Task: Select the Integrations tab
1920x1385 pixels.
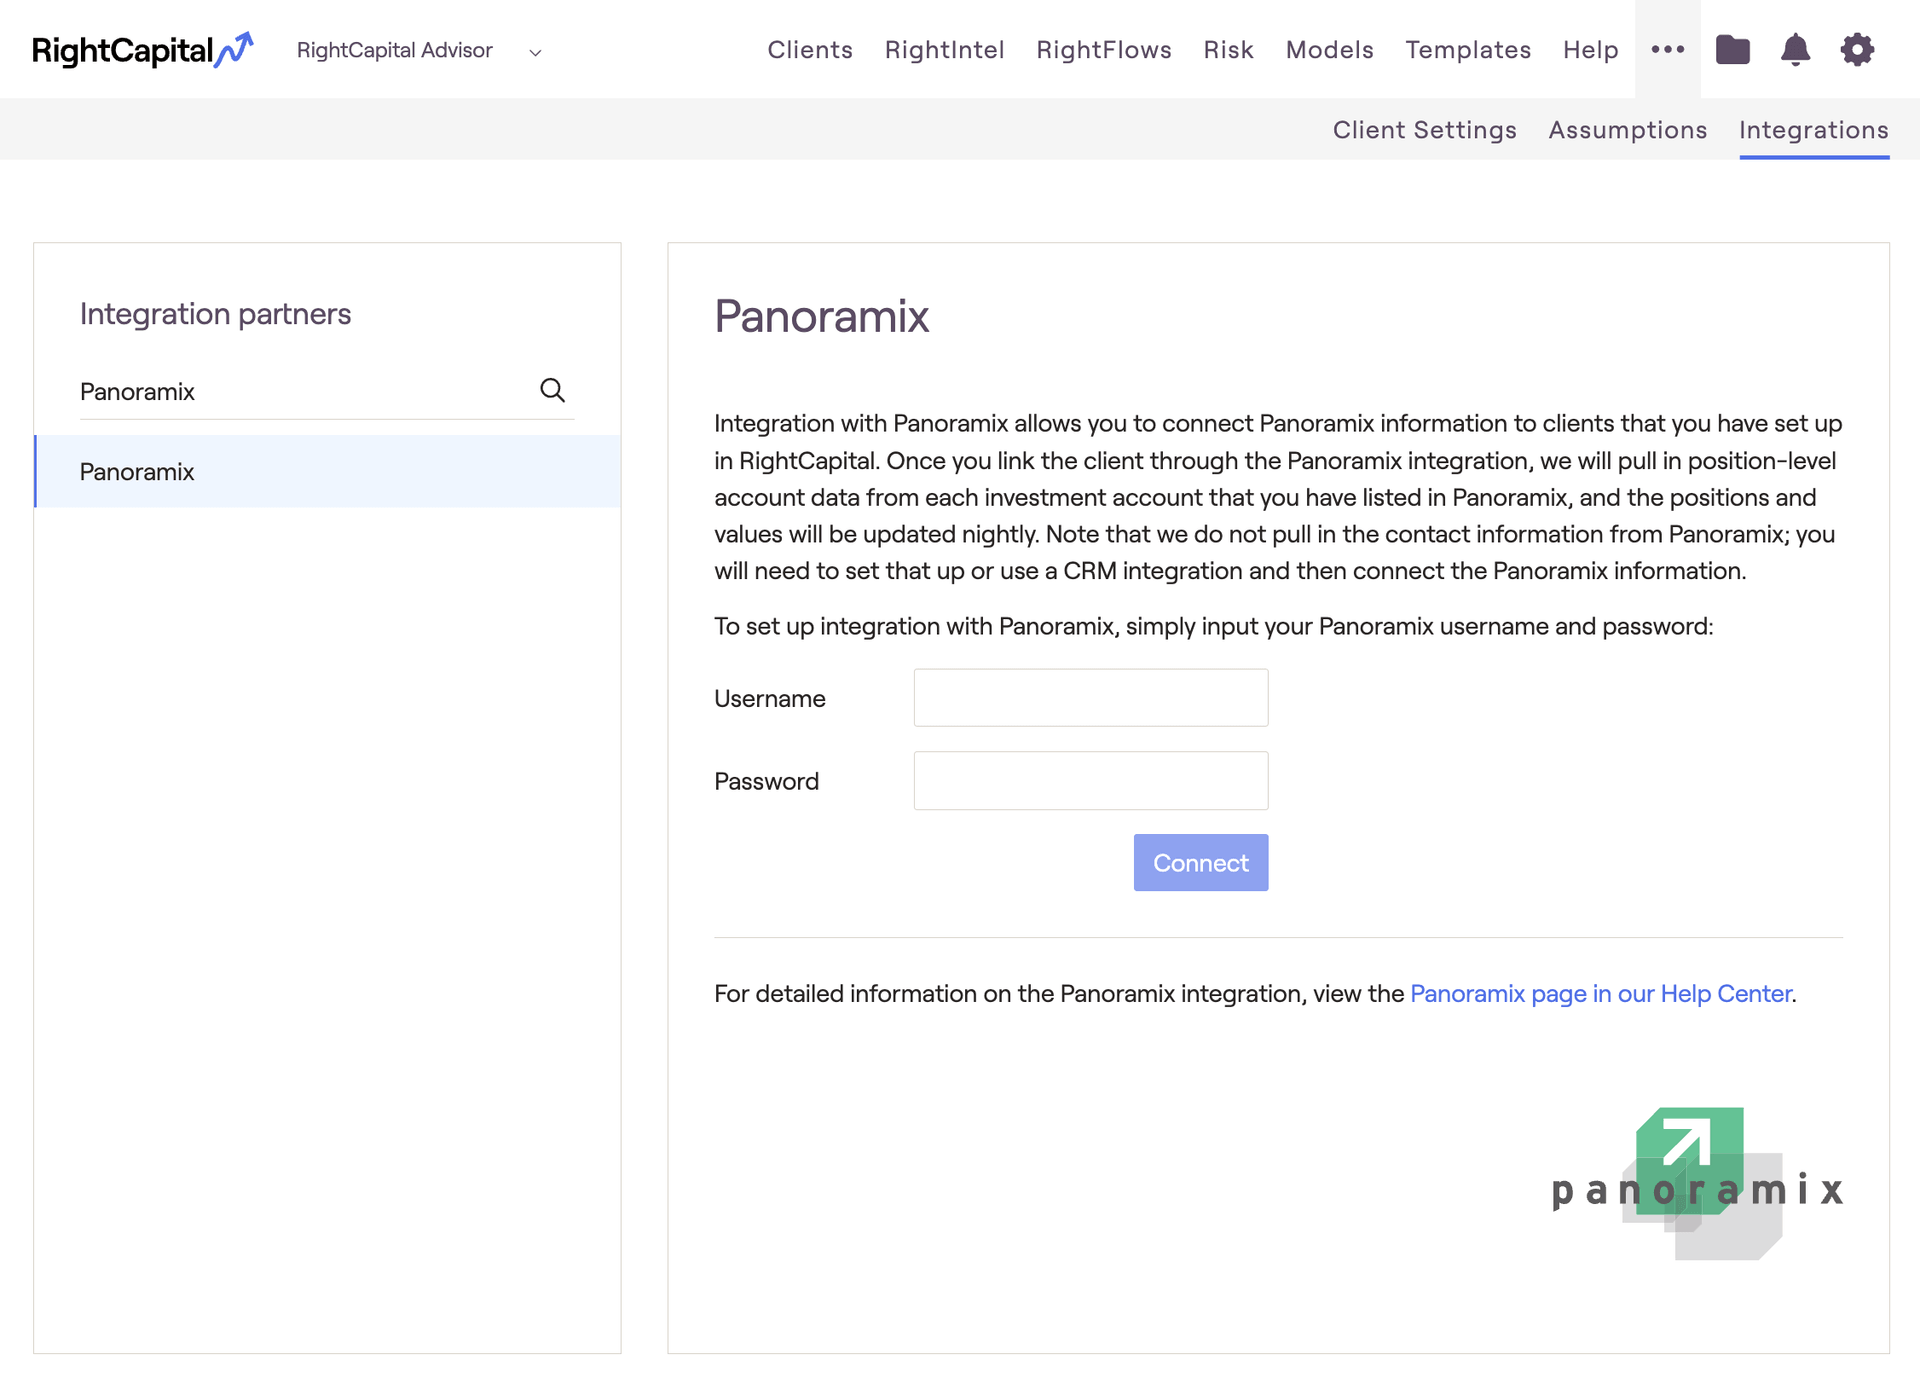Action: [1813, 130]
